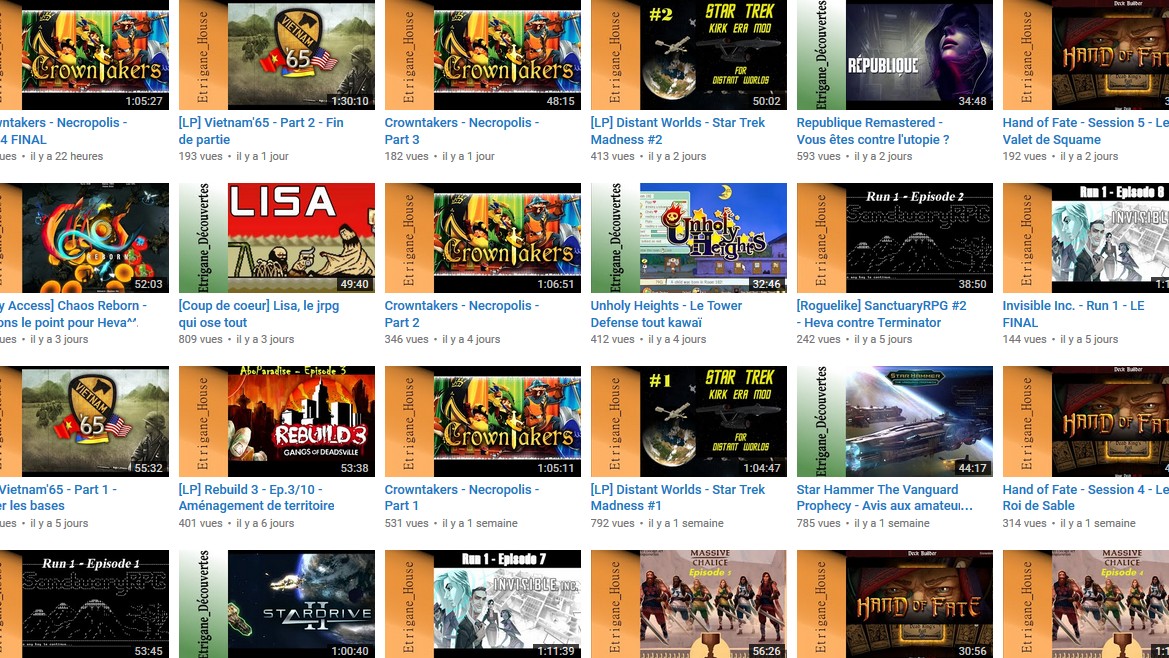Screen dimensions: 1169x658
Task: Play the Vietnam'65 thumbnail lasting 1:30:10
Action: (x=277, y=55)
